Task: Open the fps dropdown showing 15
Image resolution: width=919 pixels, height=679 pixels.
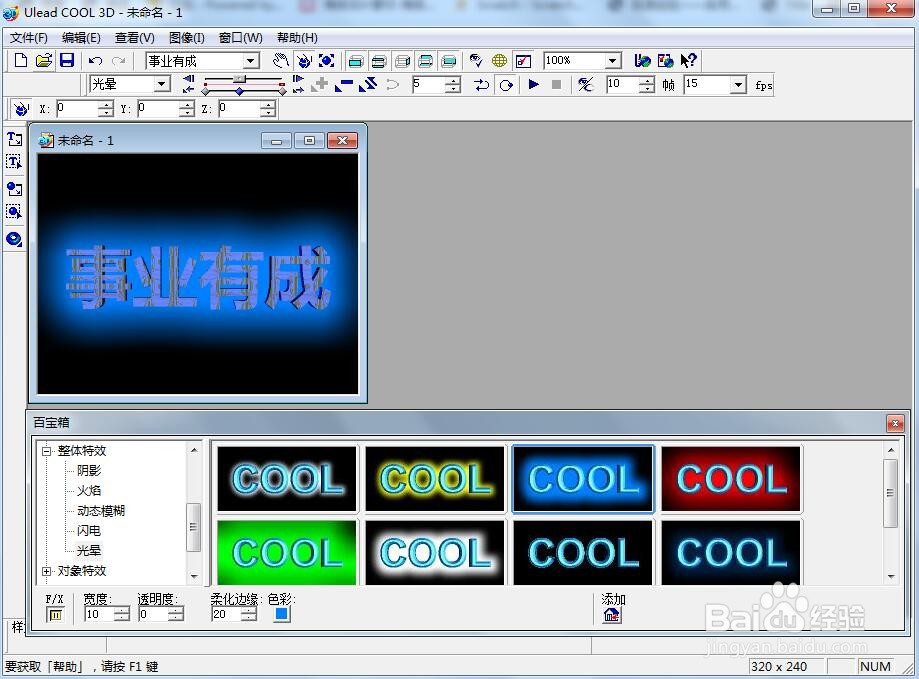Action: (x=738, y=85)
